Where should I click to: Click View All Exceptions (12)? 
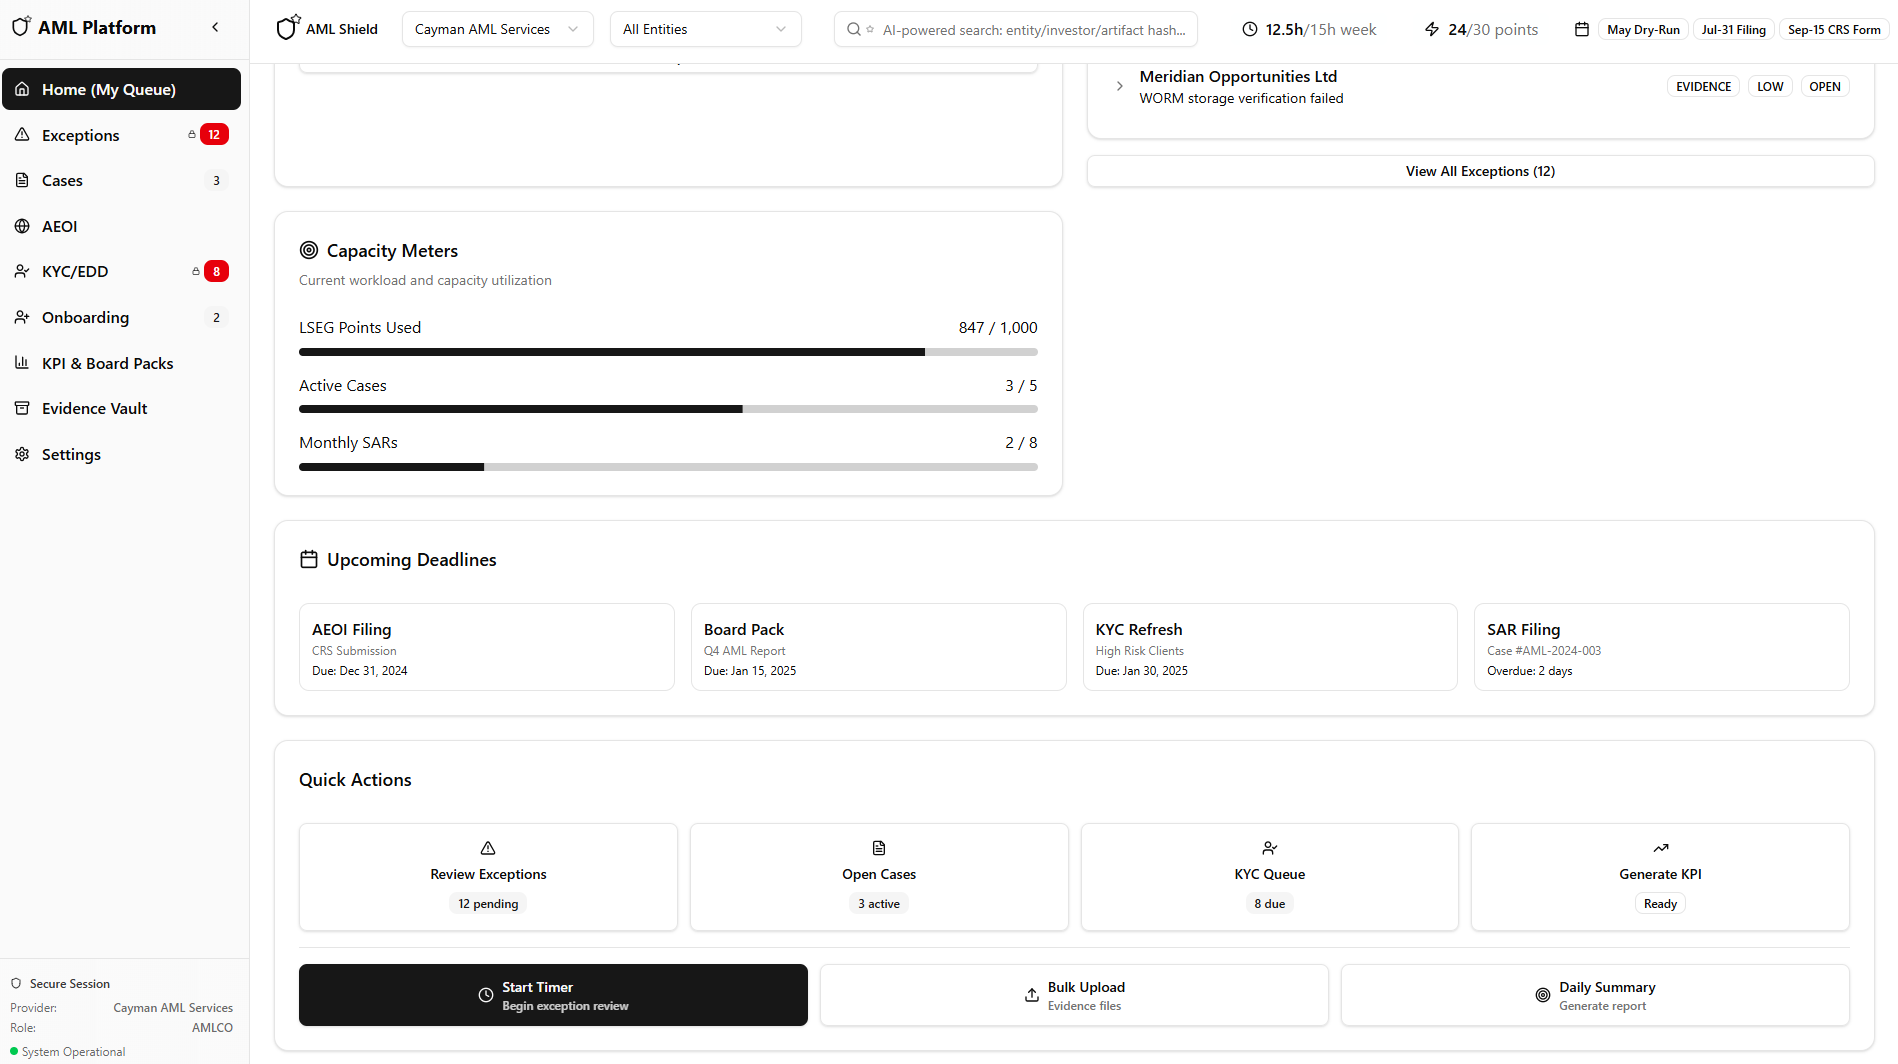coord(1480,171)
